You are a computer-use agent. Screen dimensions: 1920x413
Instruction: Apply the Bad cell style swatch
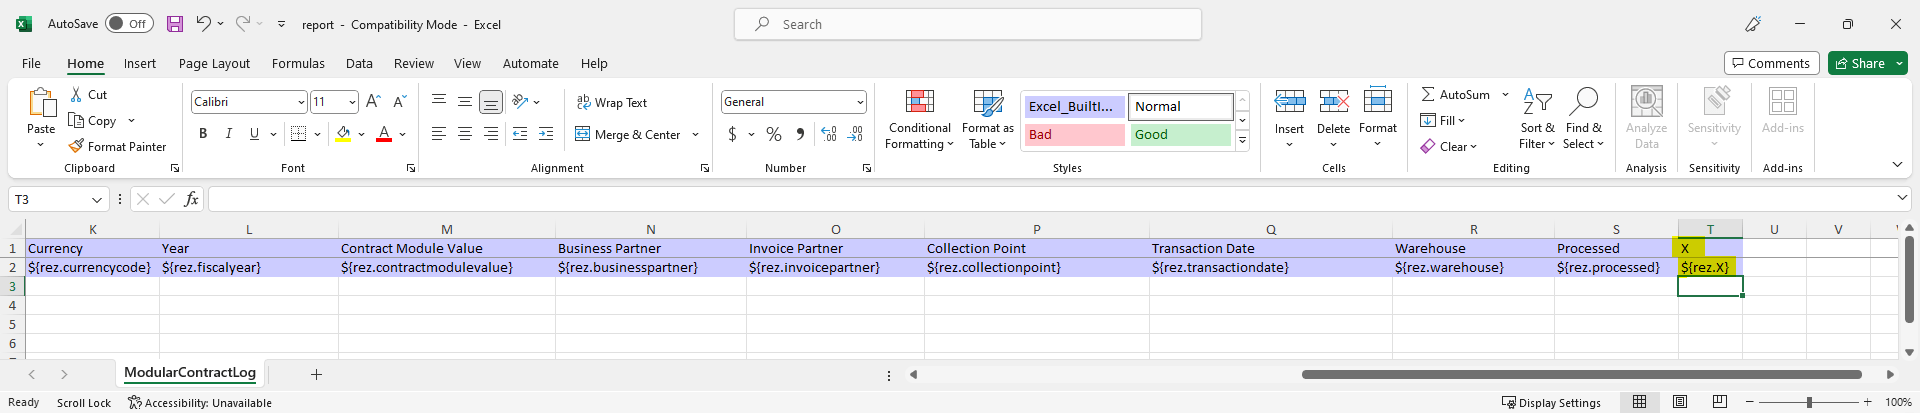click(1074, 134)
